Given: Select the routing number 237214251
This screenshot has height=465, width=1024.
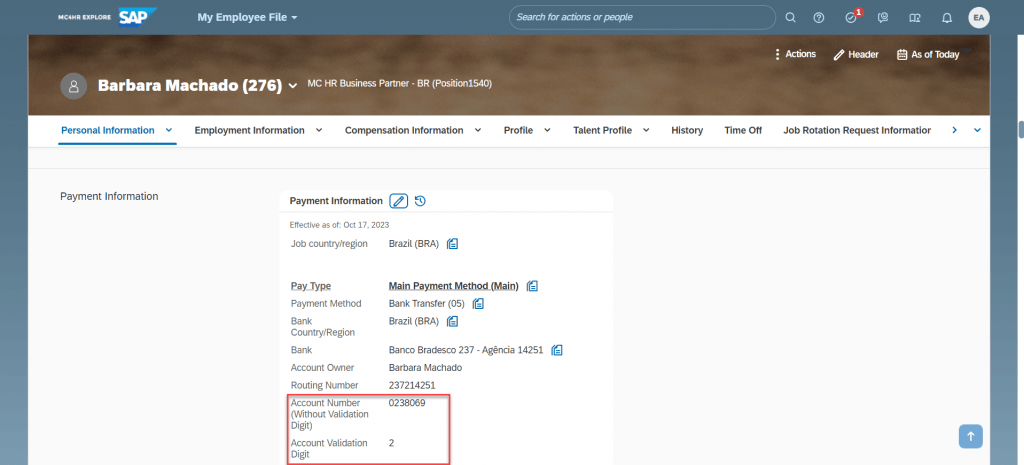Looking at the screenshot, I should 411,385.
